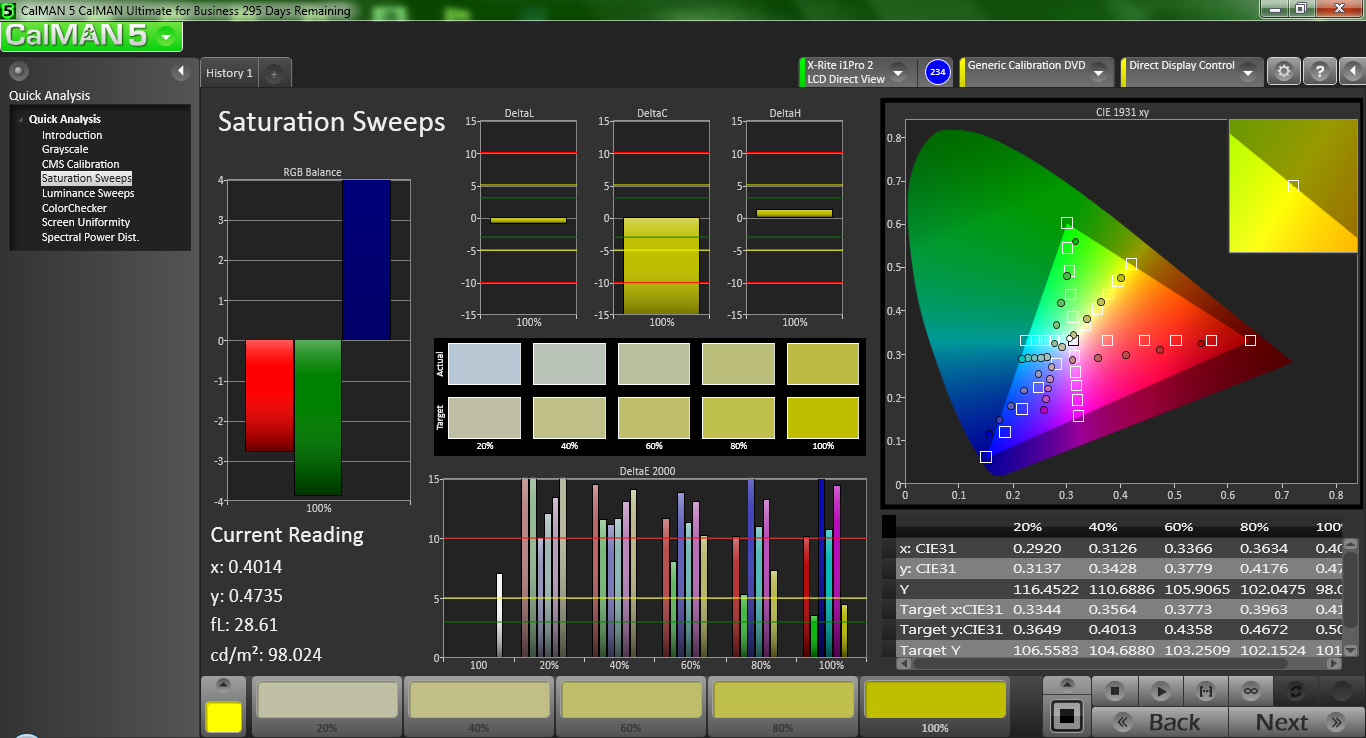This screenshot has width=1366, height=738.
Task: Toggle the round pin button in sidebar
Action: point(18,71)
